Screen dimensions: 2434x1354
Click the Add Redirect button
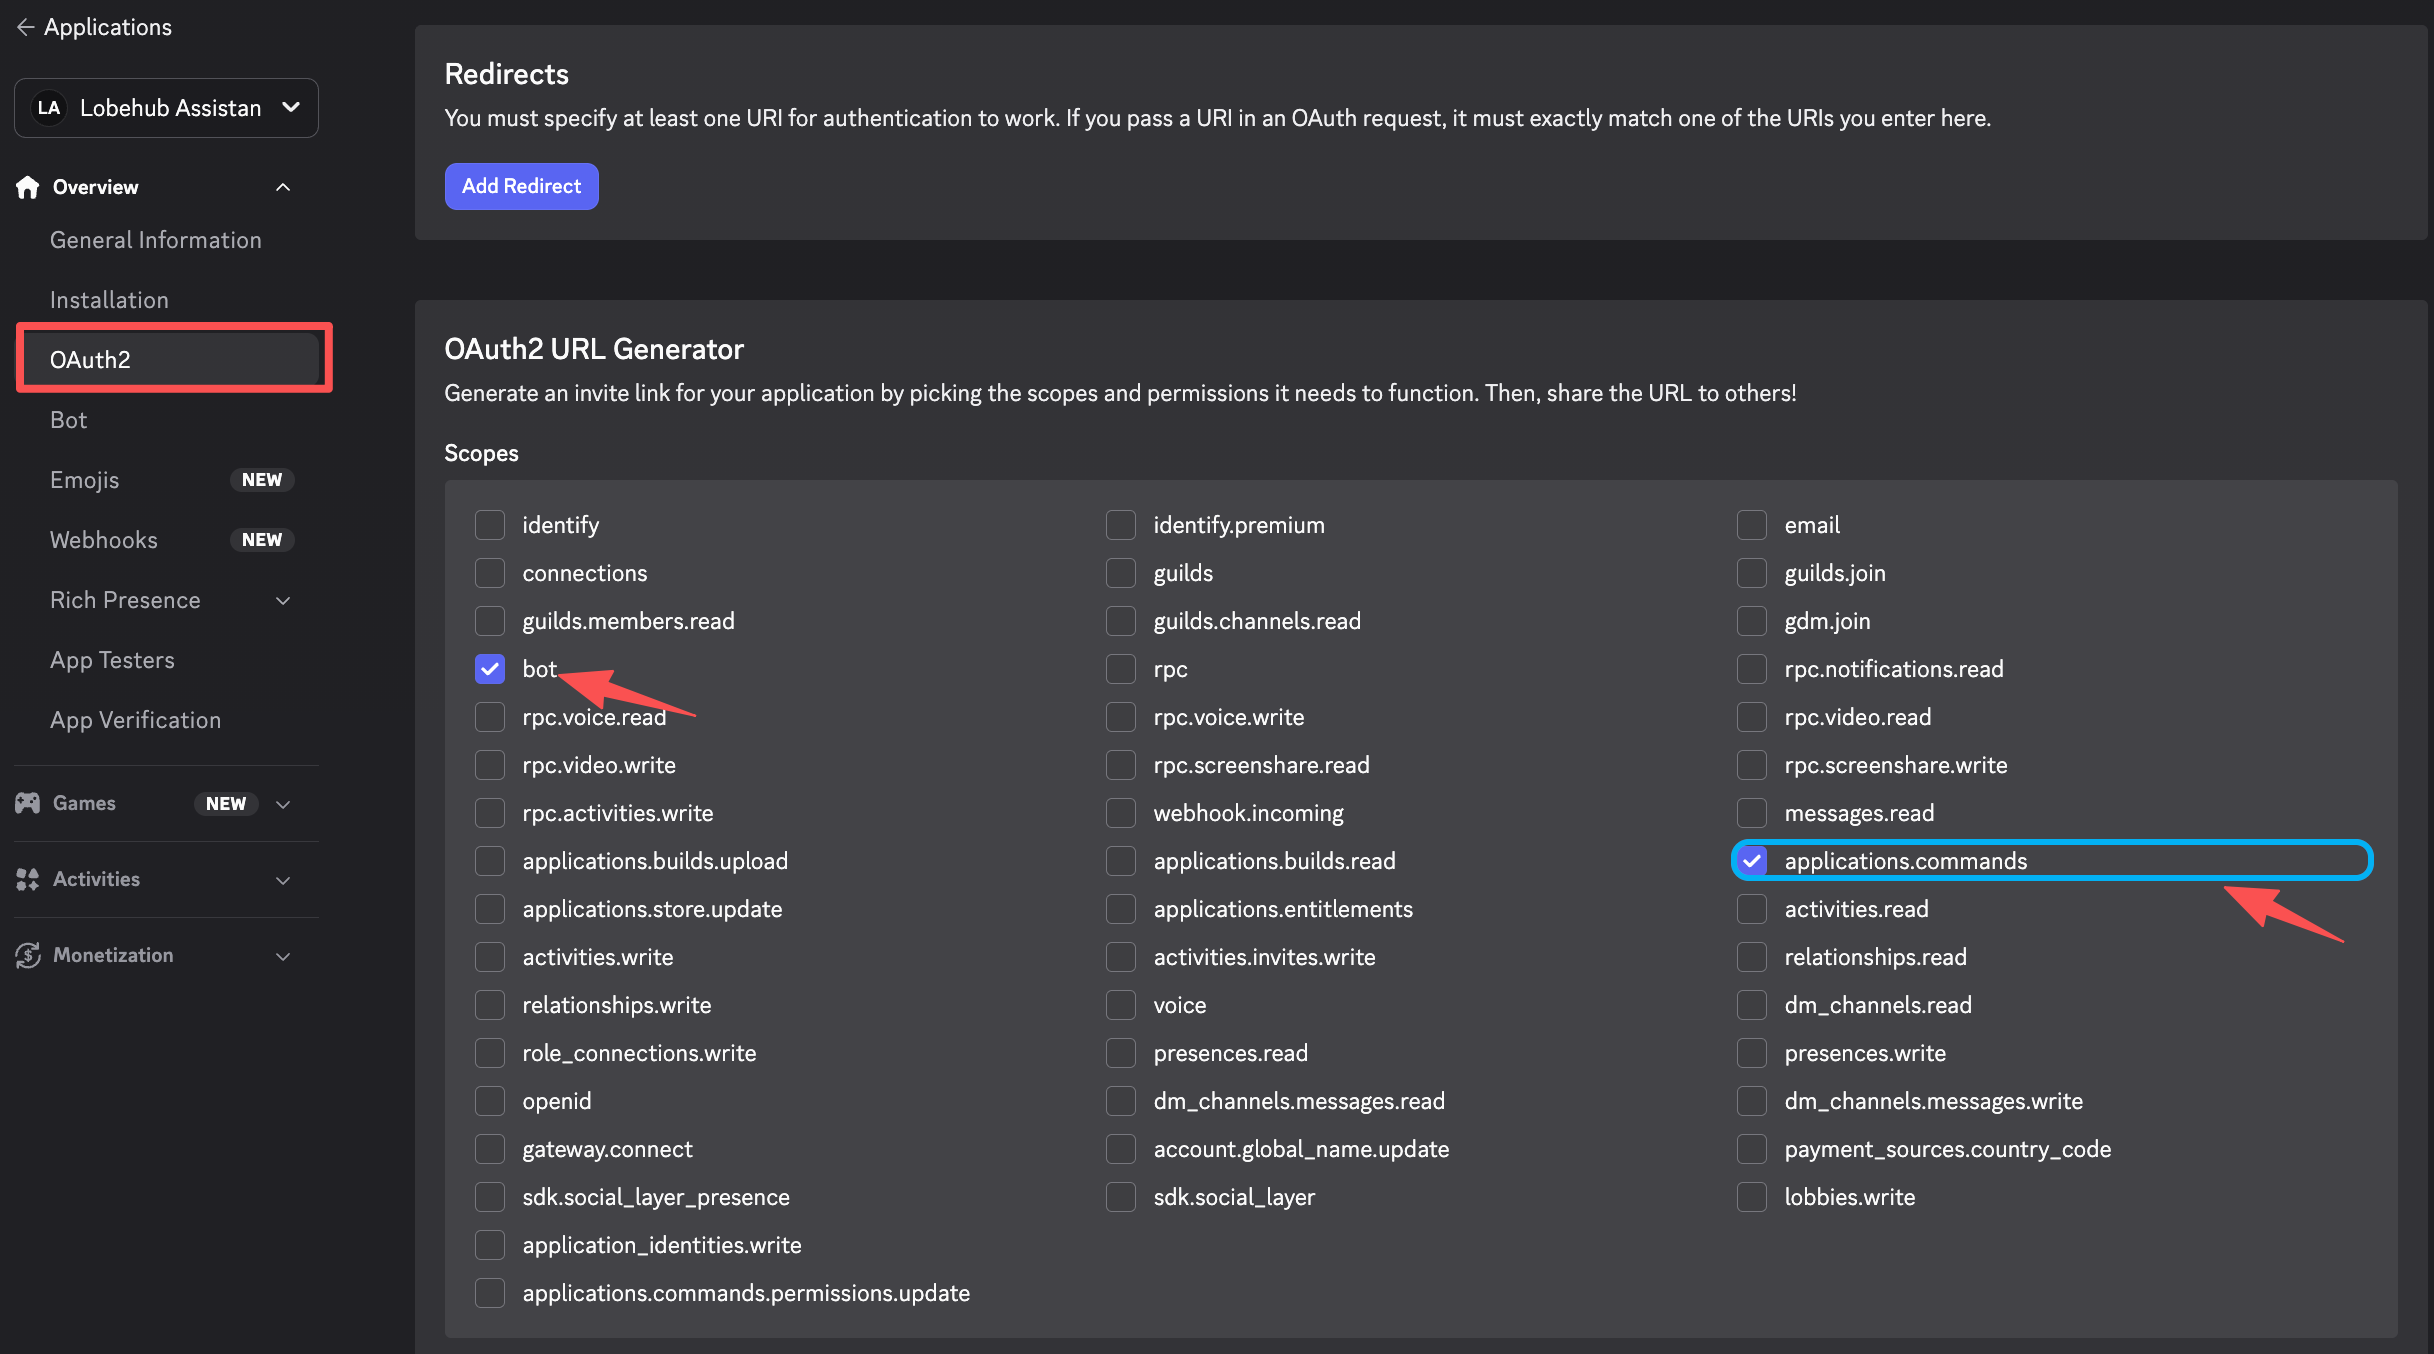point(521,186)
